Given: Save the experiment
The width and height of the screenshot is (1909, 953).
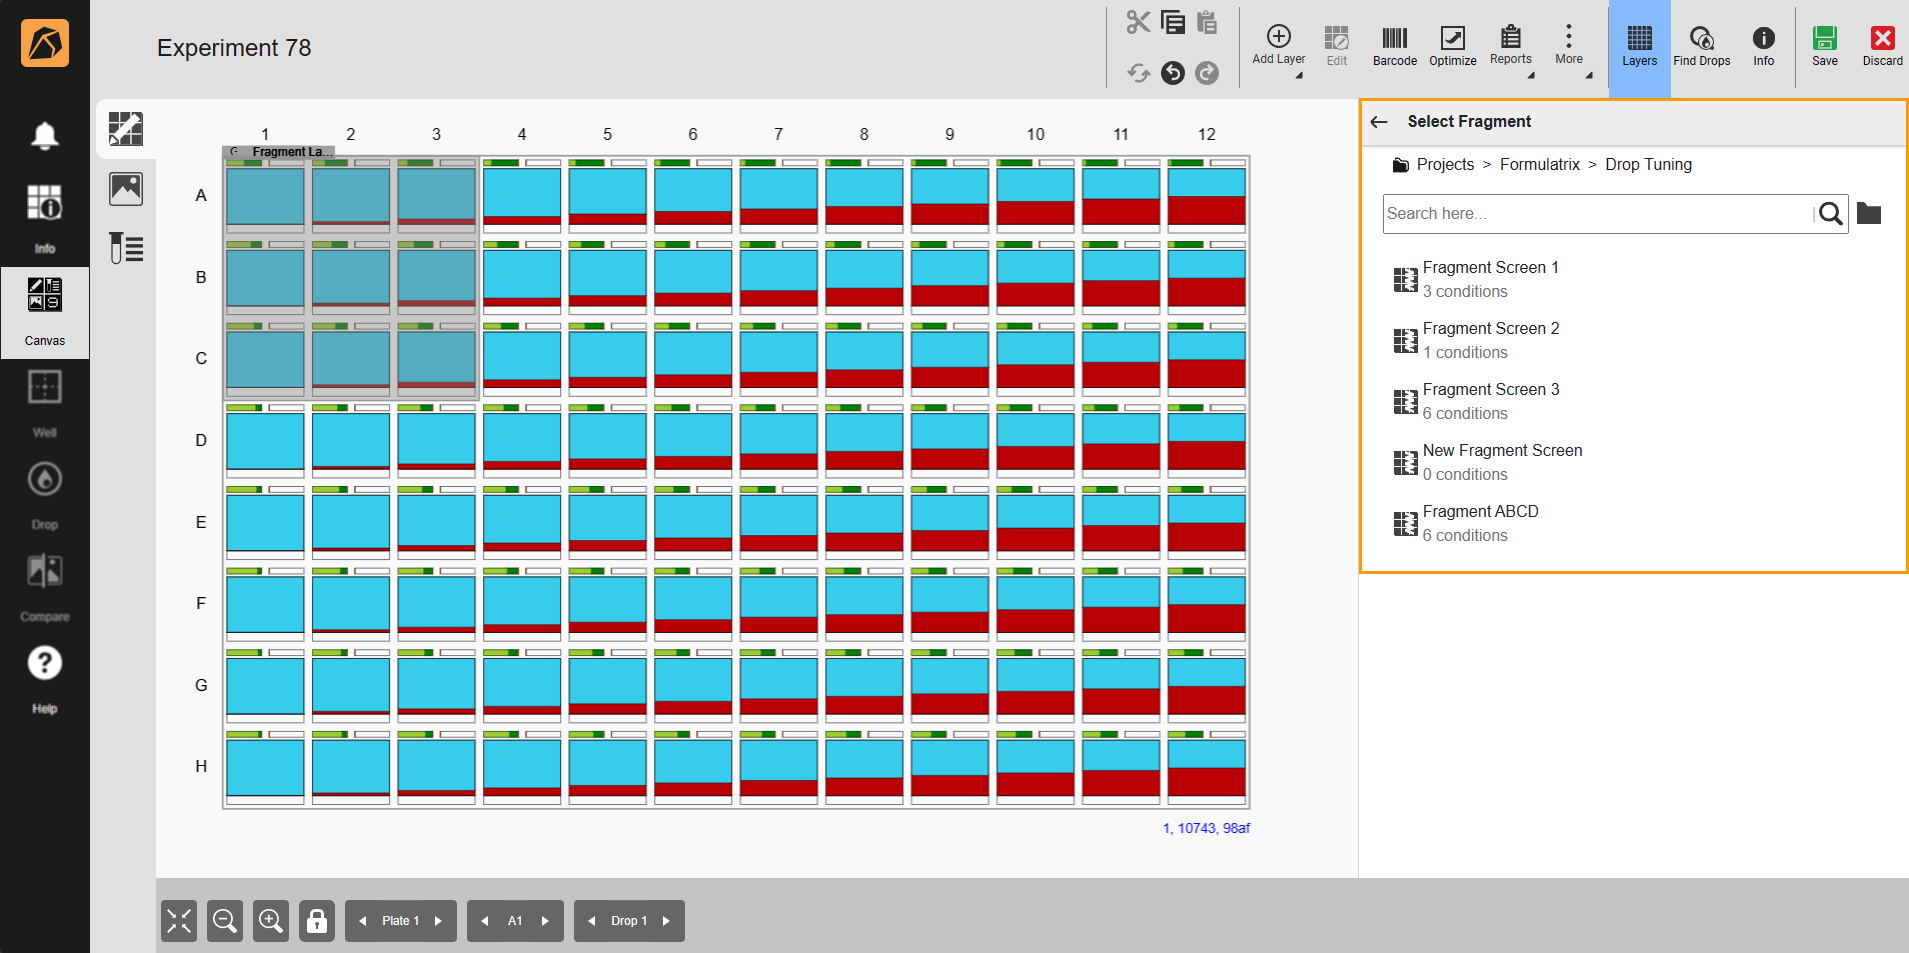Looking at the screenshot, I should 1824,47.
